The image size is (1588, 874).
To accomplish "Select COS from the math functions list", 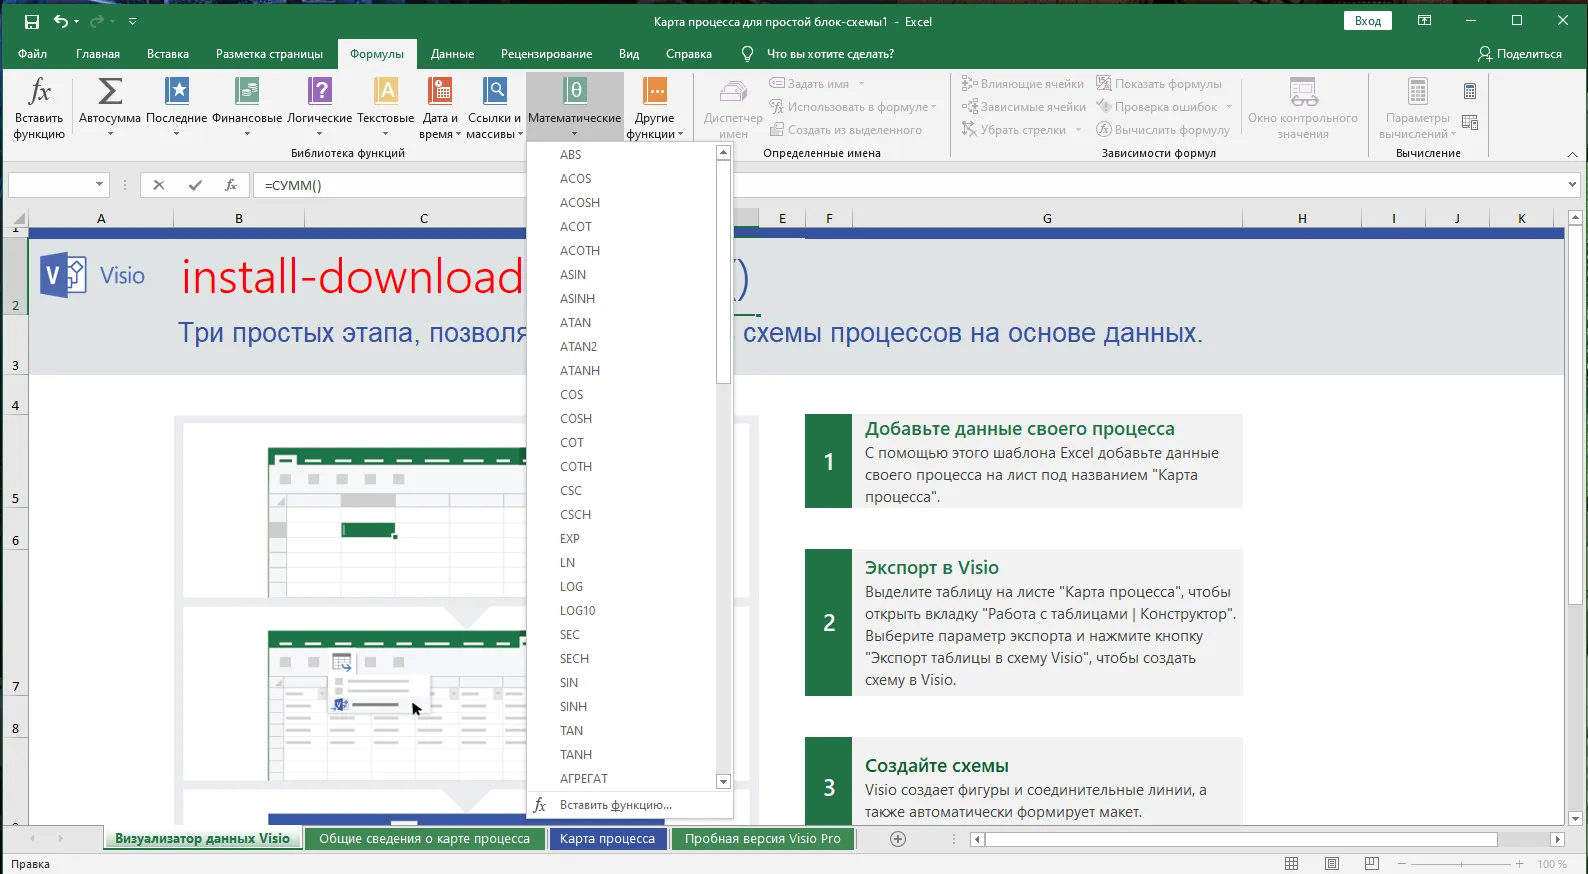I will point(572,395).
